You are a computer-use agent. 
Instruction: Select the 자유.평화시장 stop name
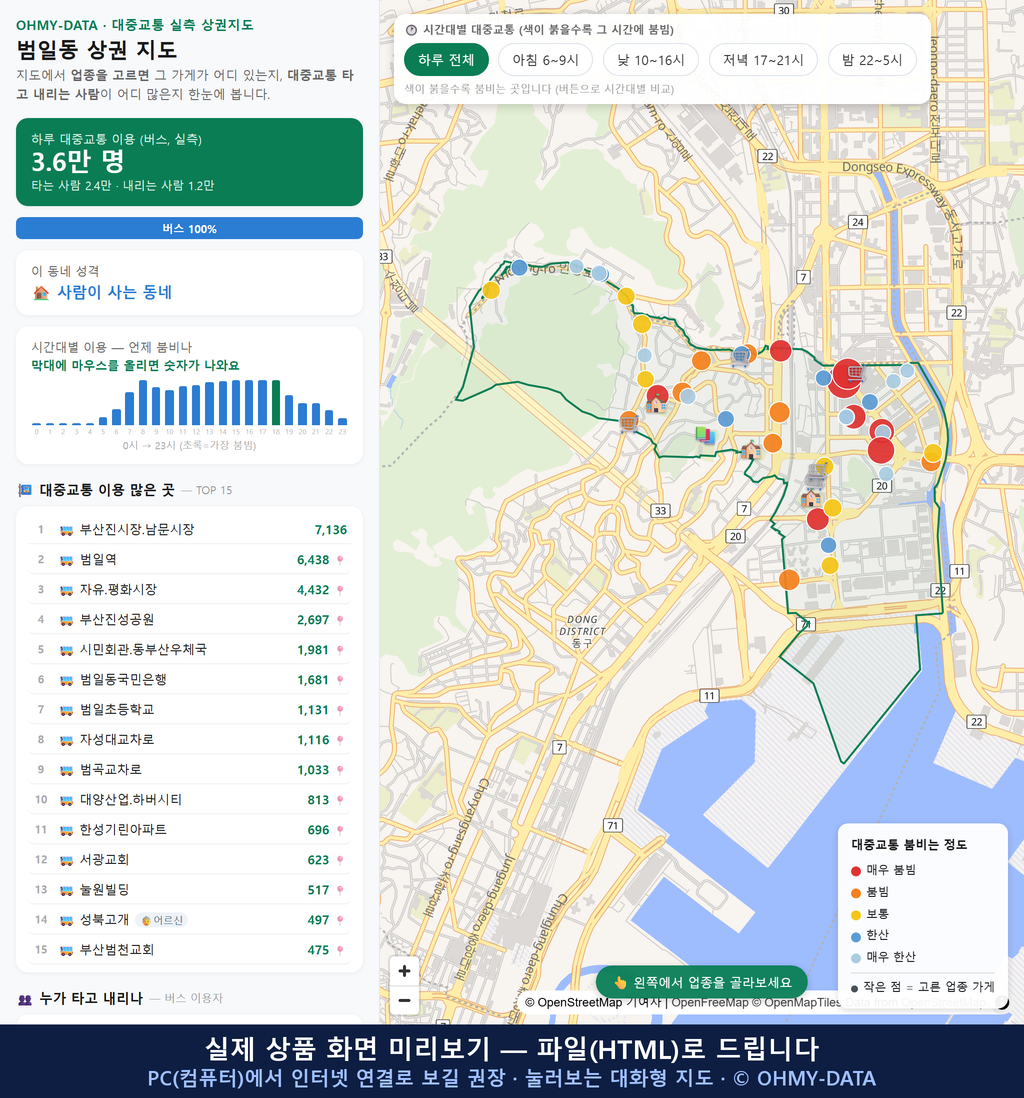click(x=118, y=590)
